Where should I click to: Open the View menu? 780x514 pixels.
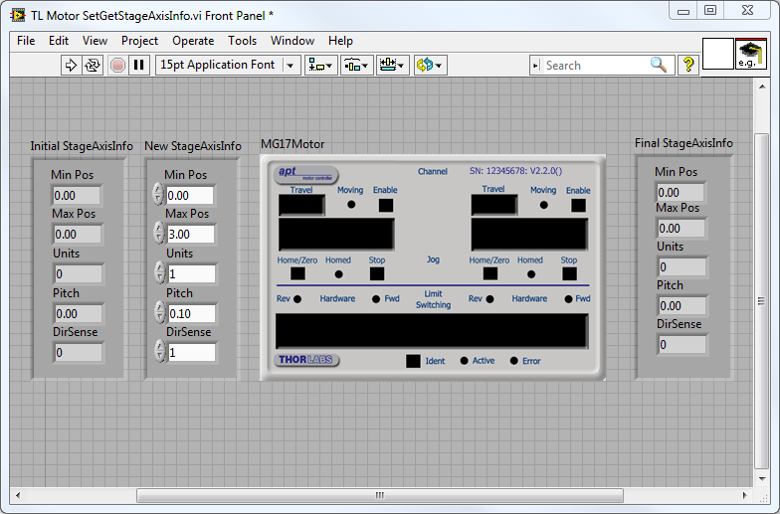point(95,41)
